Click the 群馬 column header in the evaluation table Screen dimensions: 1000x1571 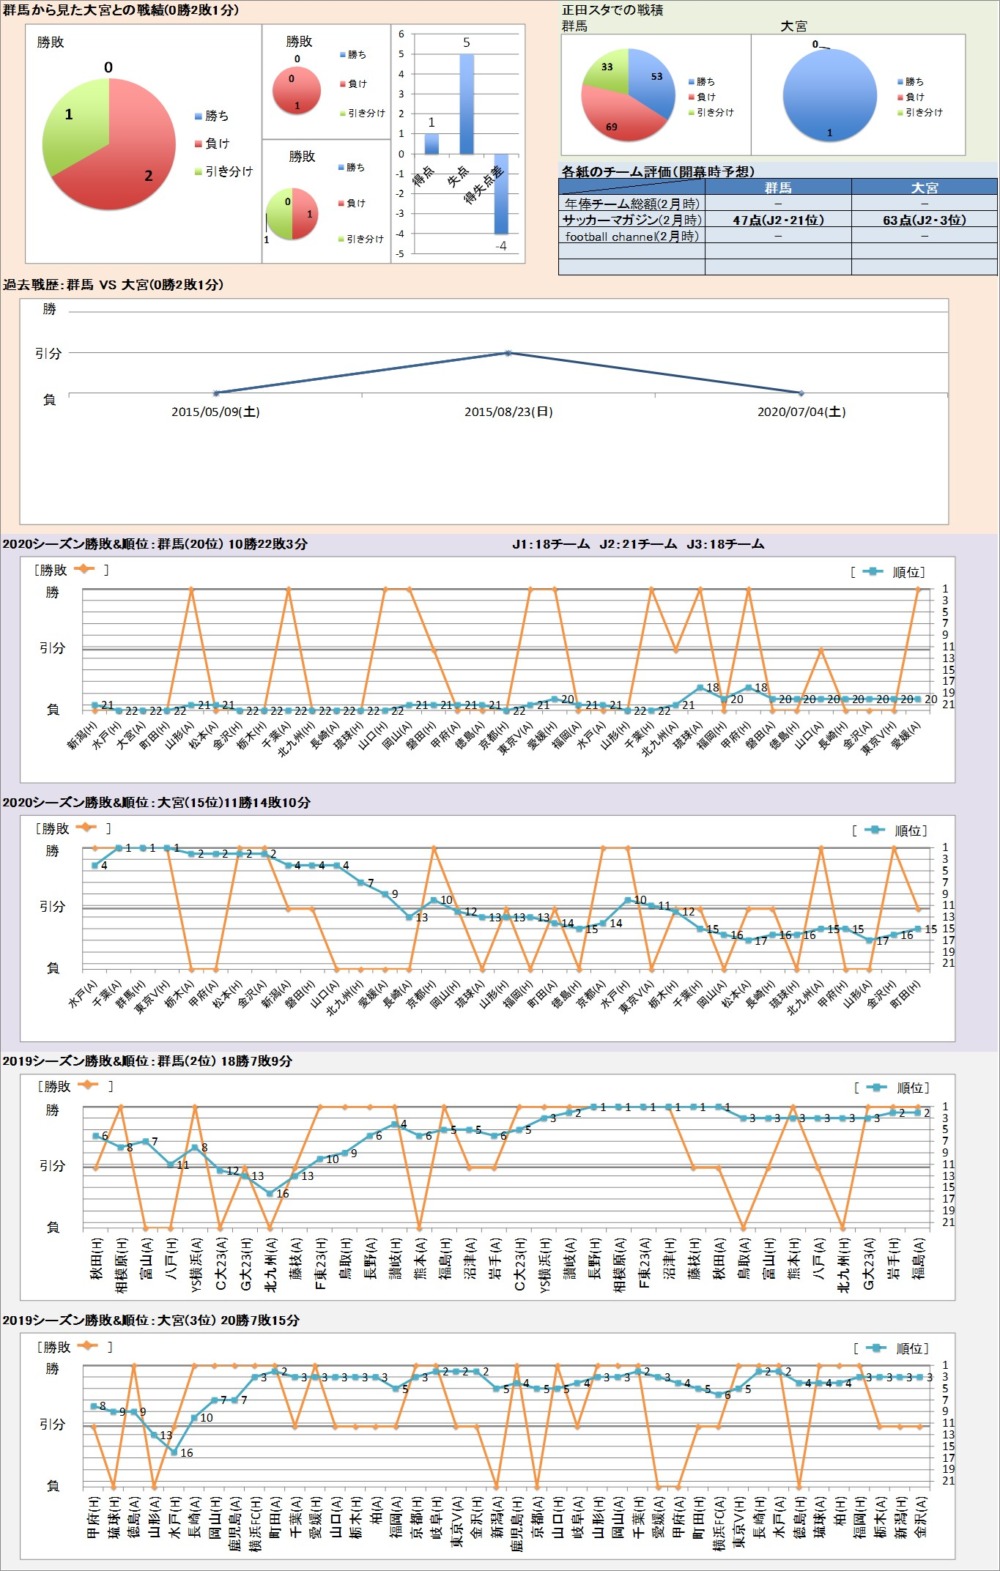pos(777,188)
